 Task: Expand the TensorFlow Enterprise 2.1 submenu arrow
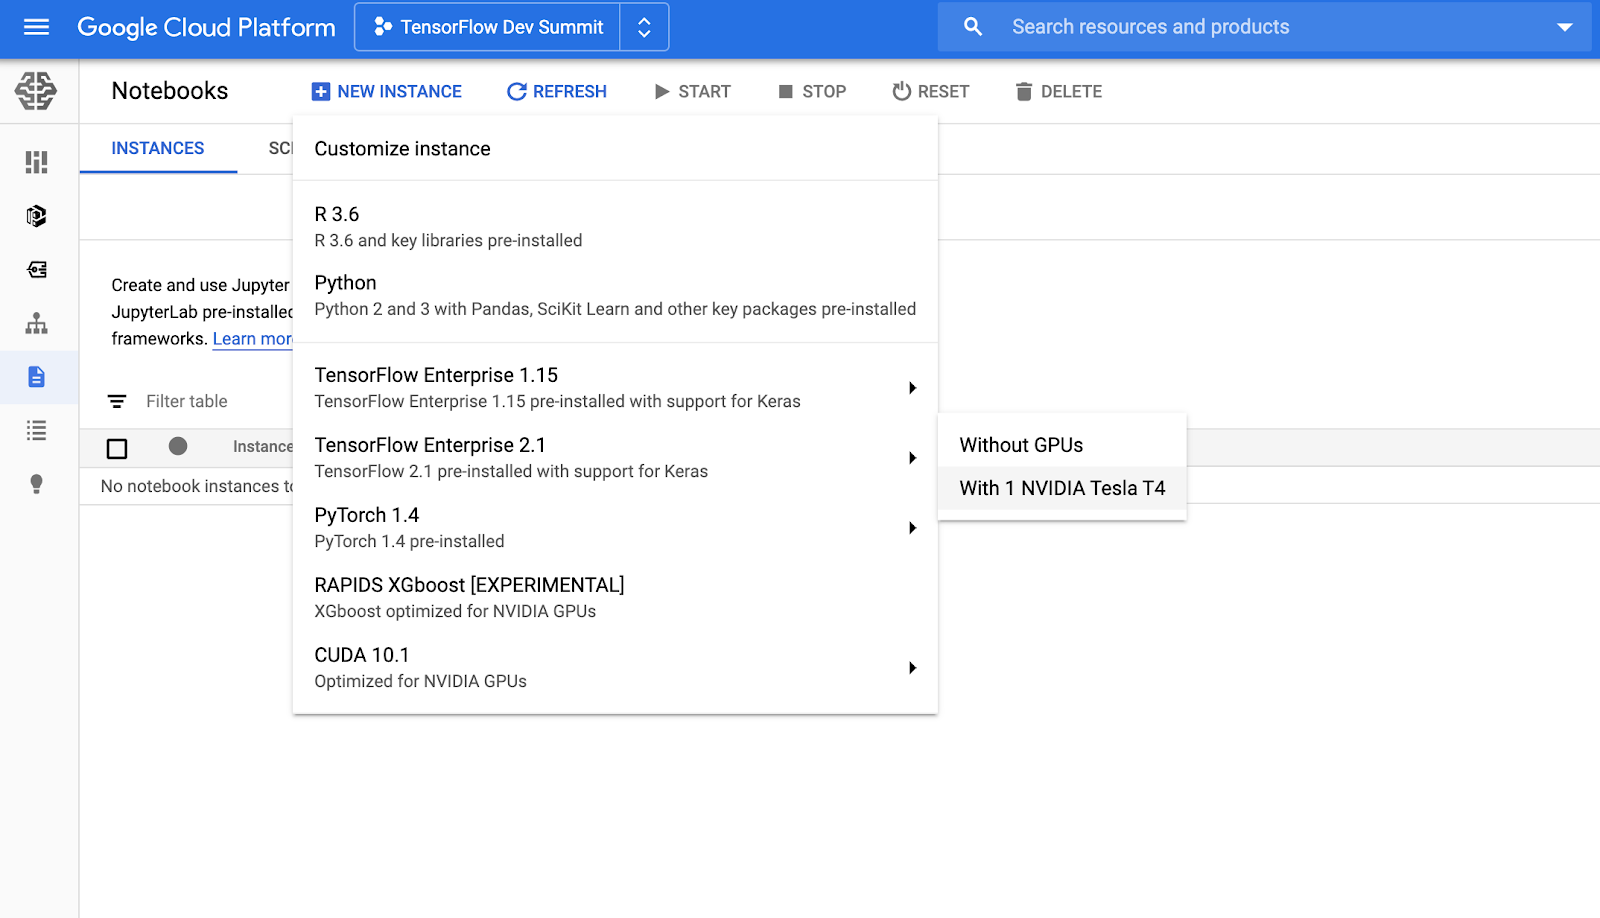[912, 458]
